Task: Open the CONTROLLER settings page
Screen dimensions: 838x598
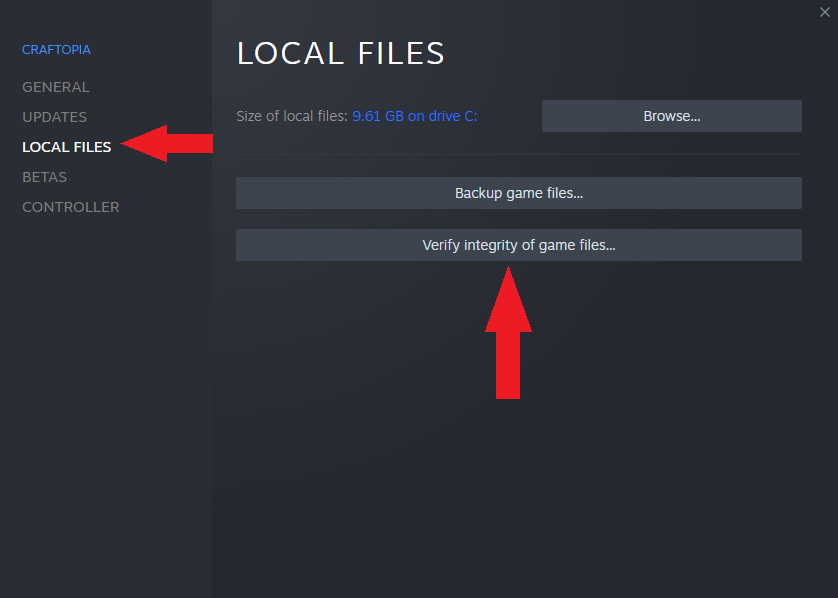Action: point(71,207)
